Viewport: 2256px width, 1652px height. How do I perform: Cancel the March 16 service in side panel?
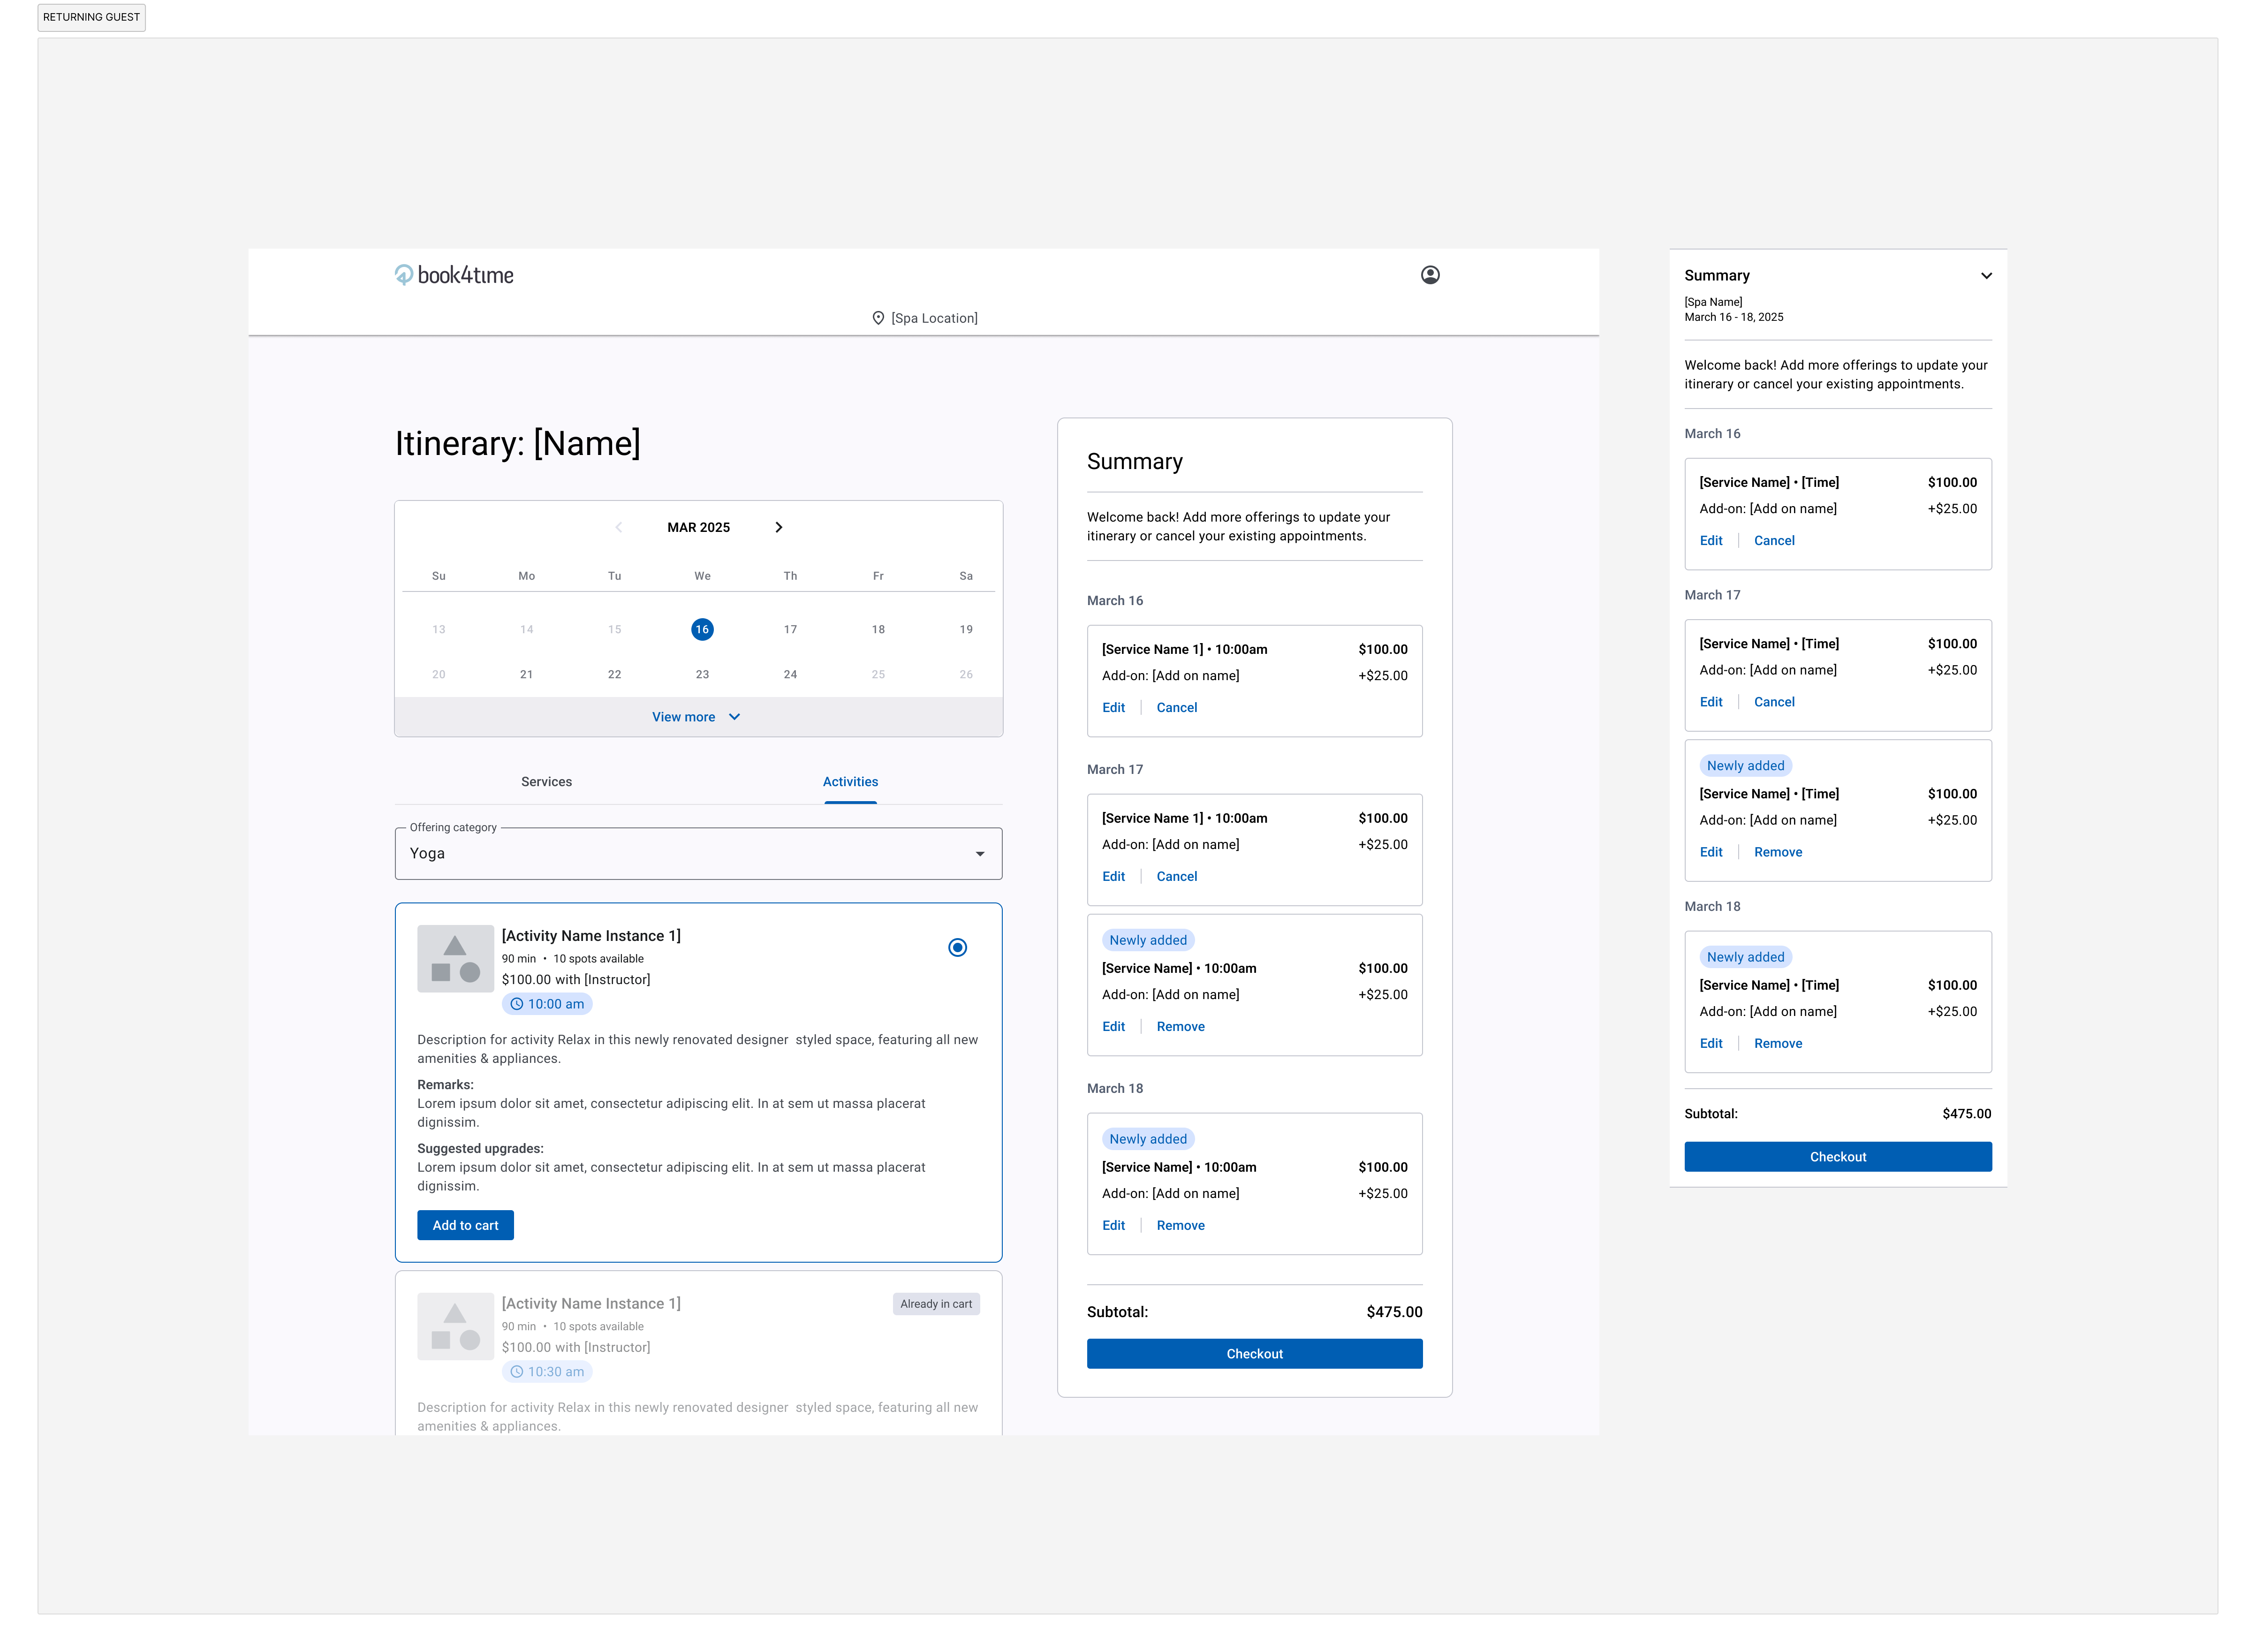[1774, 540]
